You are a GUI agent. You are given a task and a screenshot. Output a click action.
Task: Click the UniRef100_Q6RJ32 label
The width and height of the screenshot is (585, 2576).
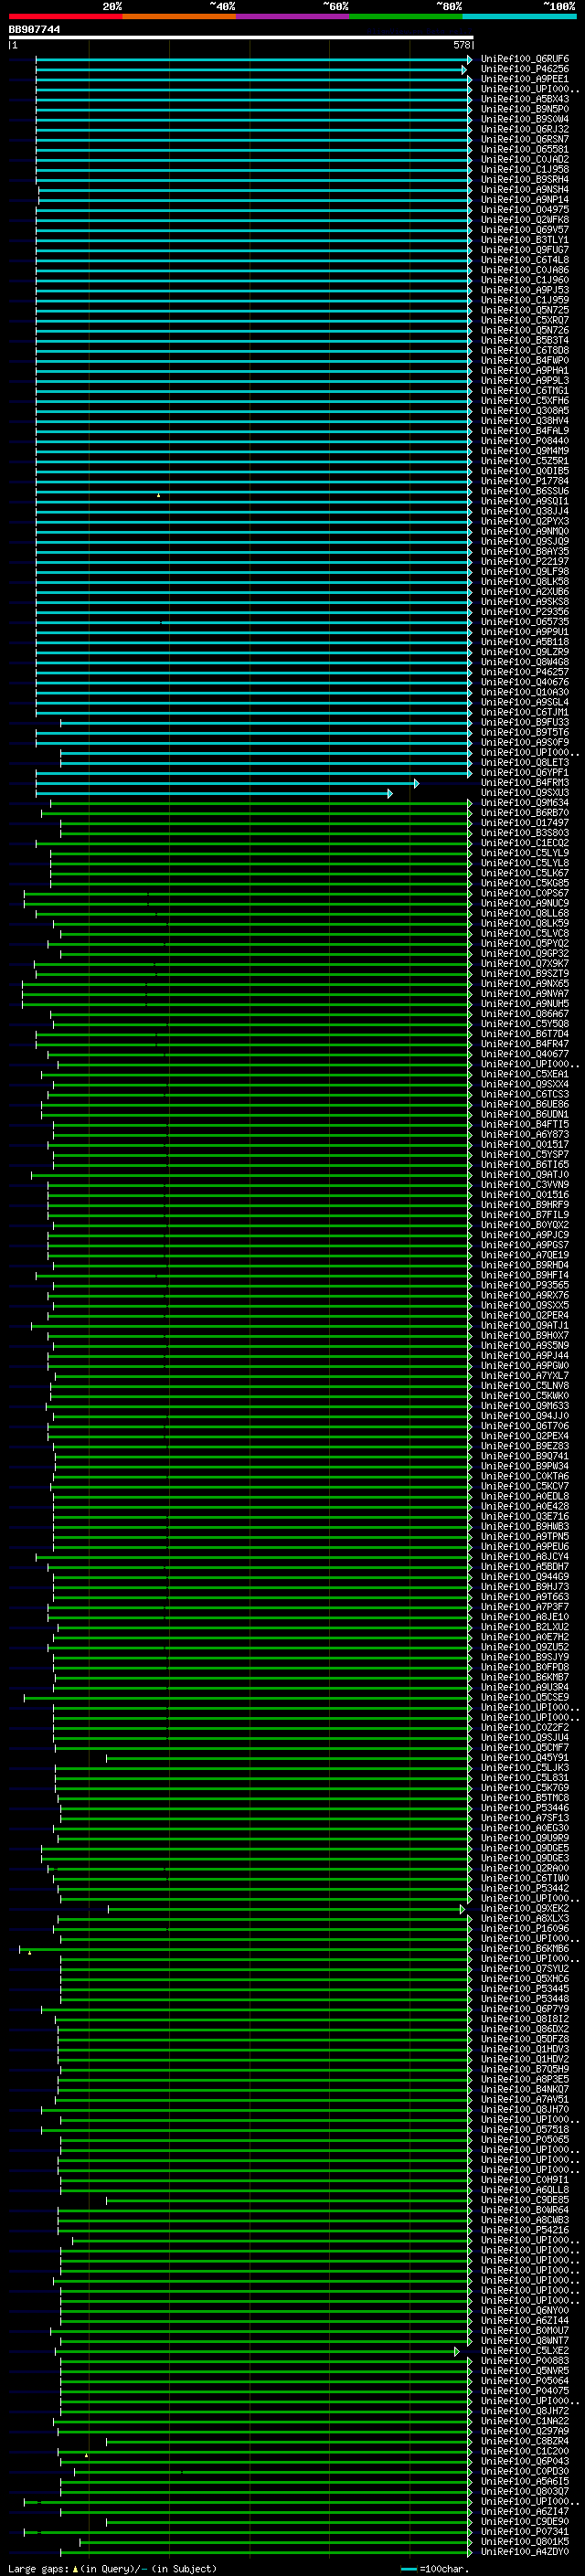coord(525,130)
